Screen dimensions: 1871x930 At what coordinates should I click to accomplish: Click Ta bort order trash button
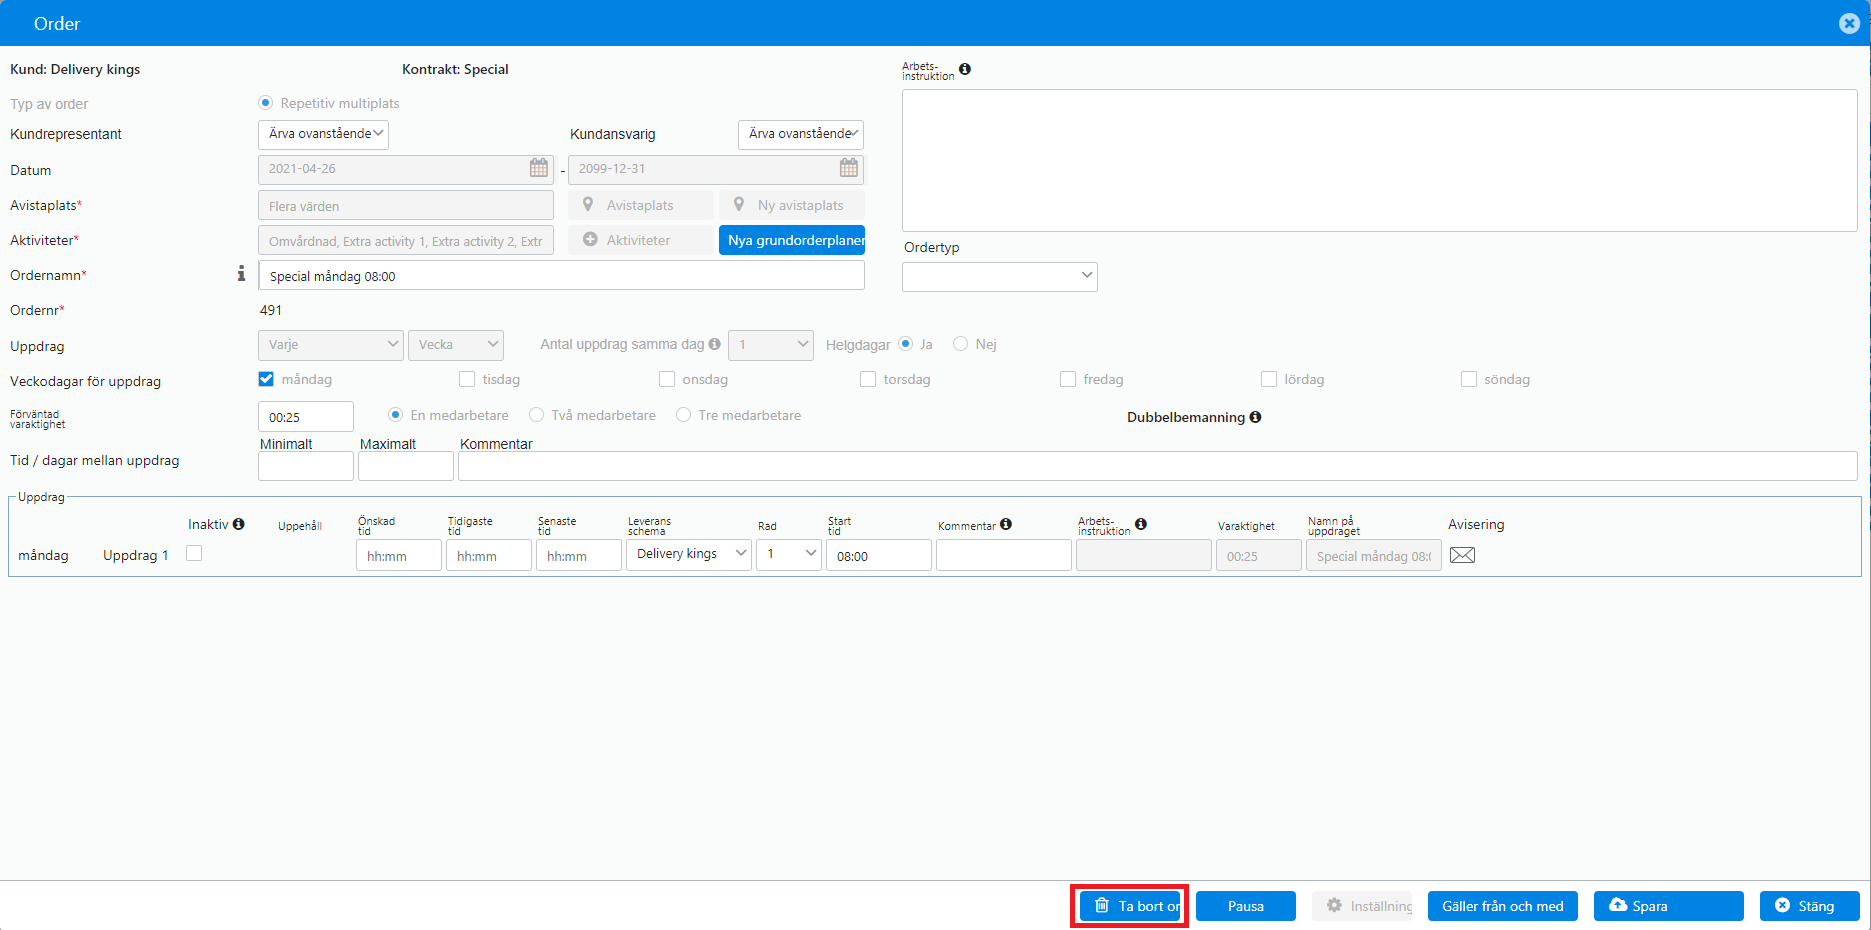point(1130,906)
